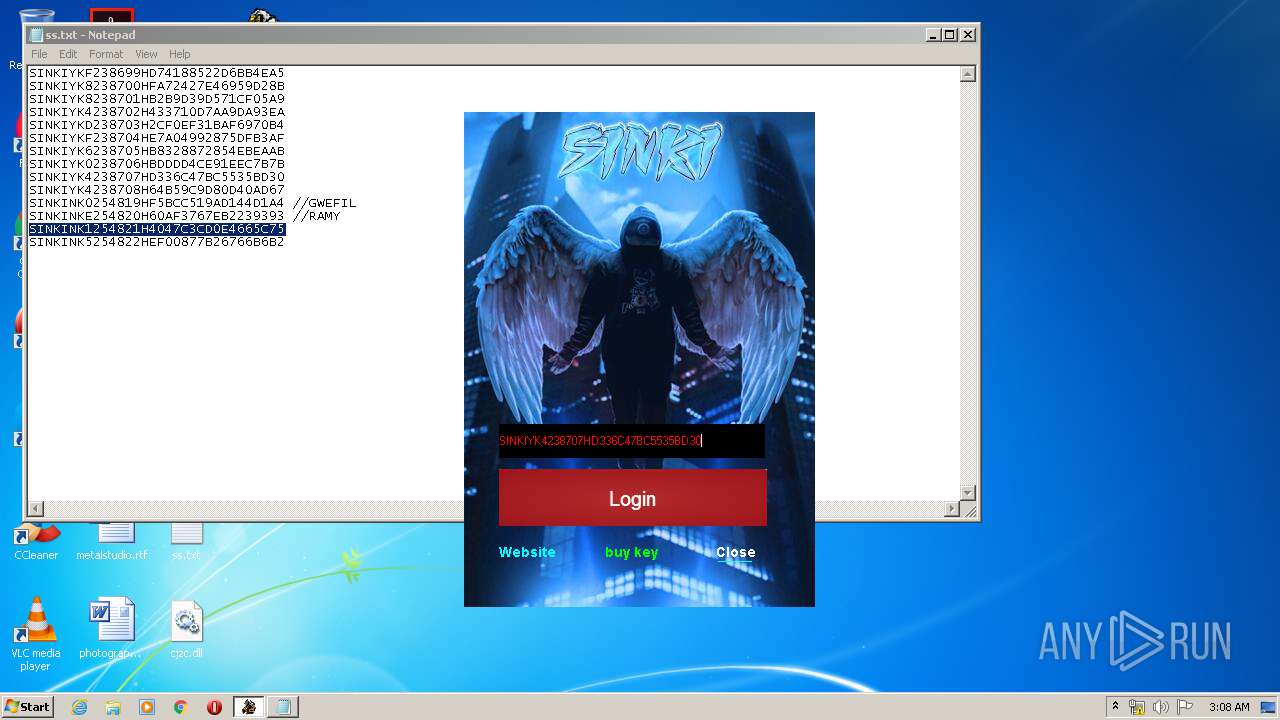Close the ss.txt Notepad window
Image resolution: width=1280 pixels, height=720 pixels.
[967, 35]
